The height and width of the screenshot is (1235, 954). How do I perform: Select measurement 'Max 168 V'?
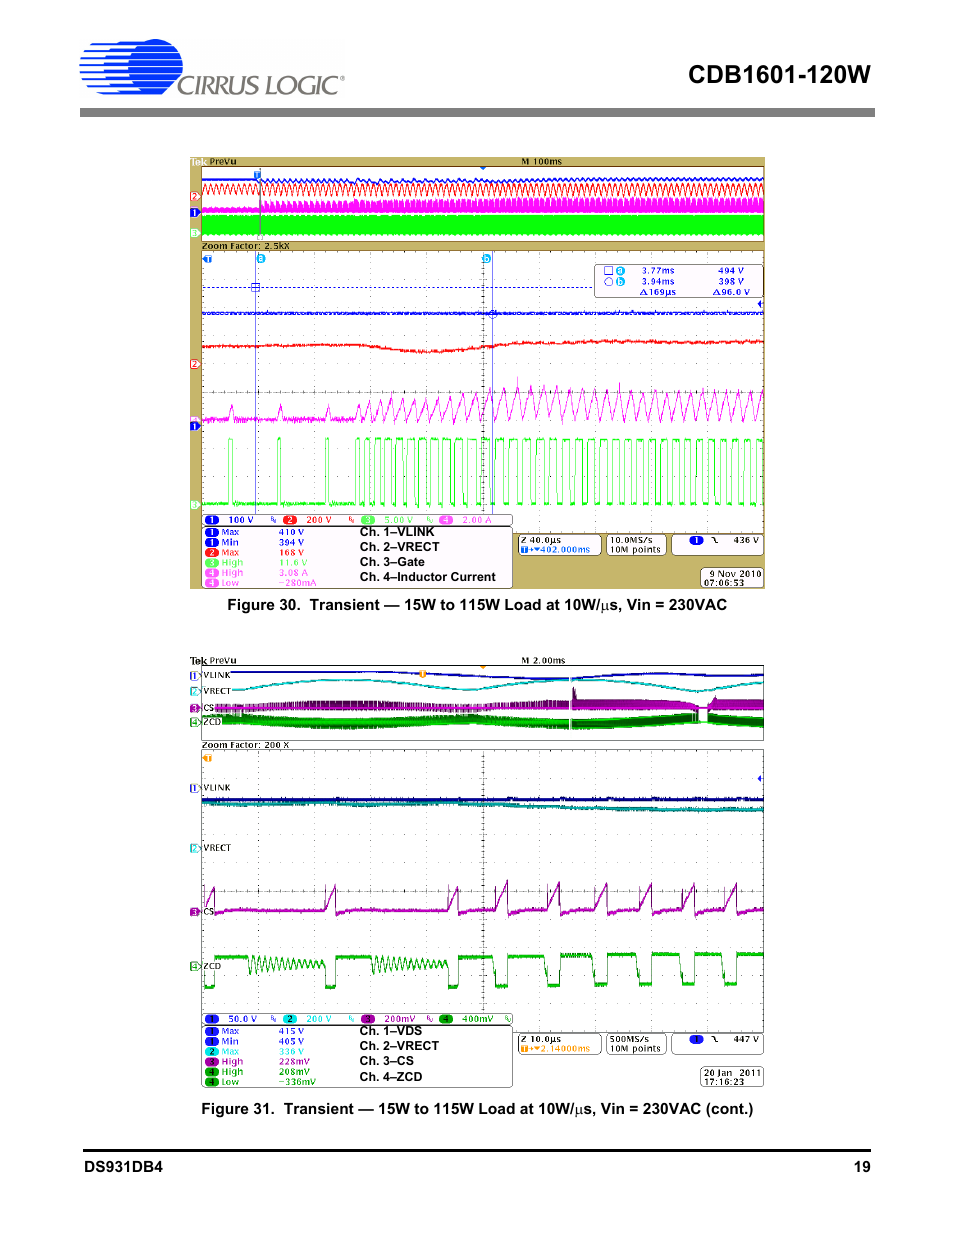click(255, 552)
